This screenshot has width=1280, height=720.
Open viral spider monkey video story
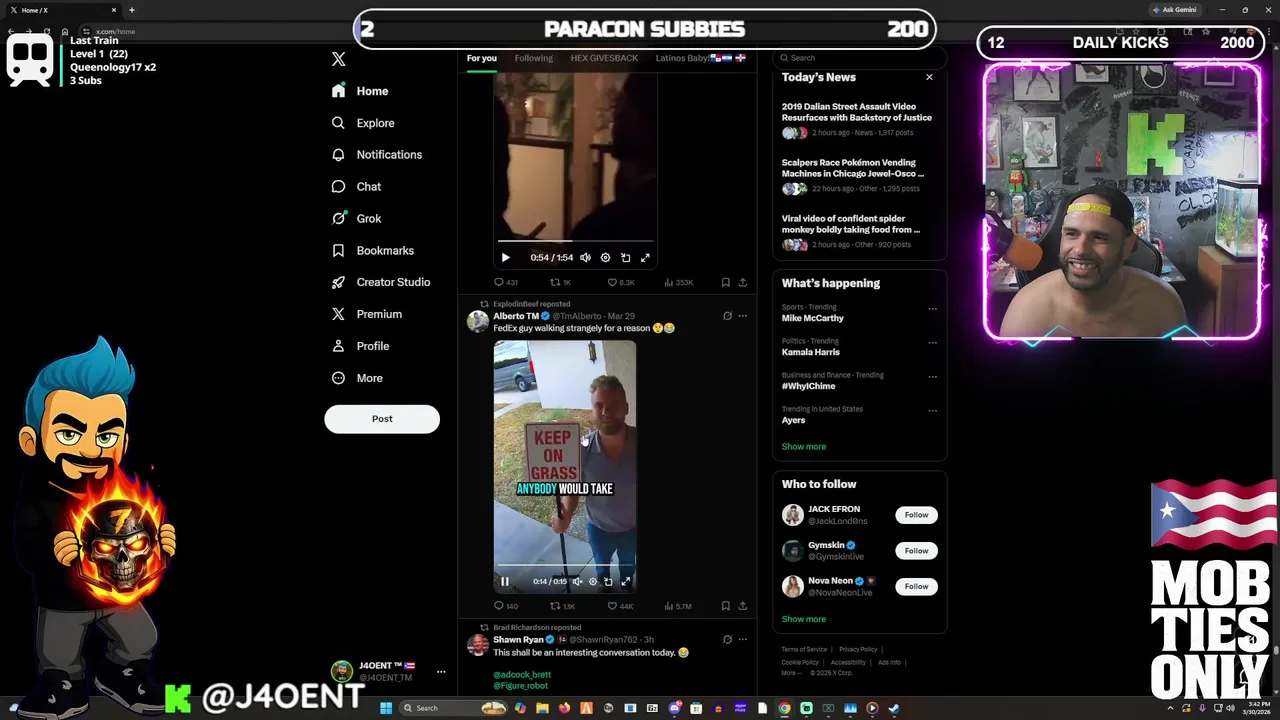(x=857, y=231)
